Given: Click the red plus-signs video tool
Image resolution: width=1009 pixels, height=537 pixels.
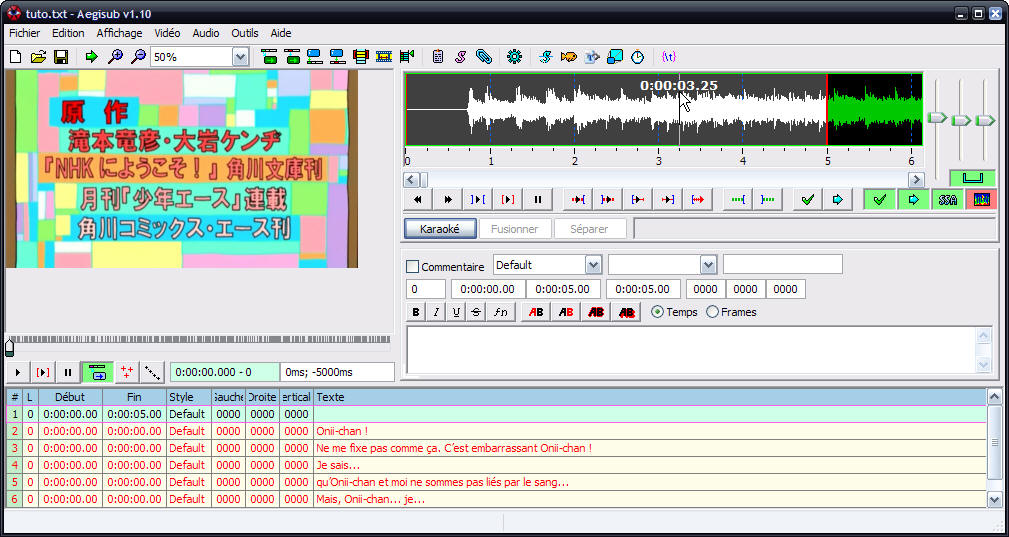Looking at the screenshot, I should 127,372.
